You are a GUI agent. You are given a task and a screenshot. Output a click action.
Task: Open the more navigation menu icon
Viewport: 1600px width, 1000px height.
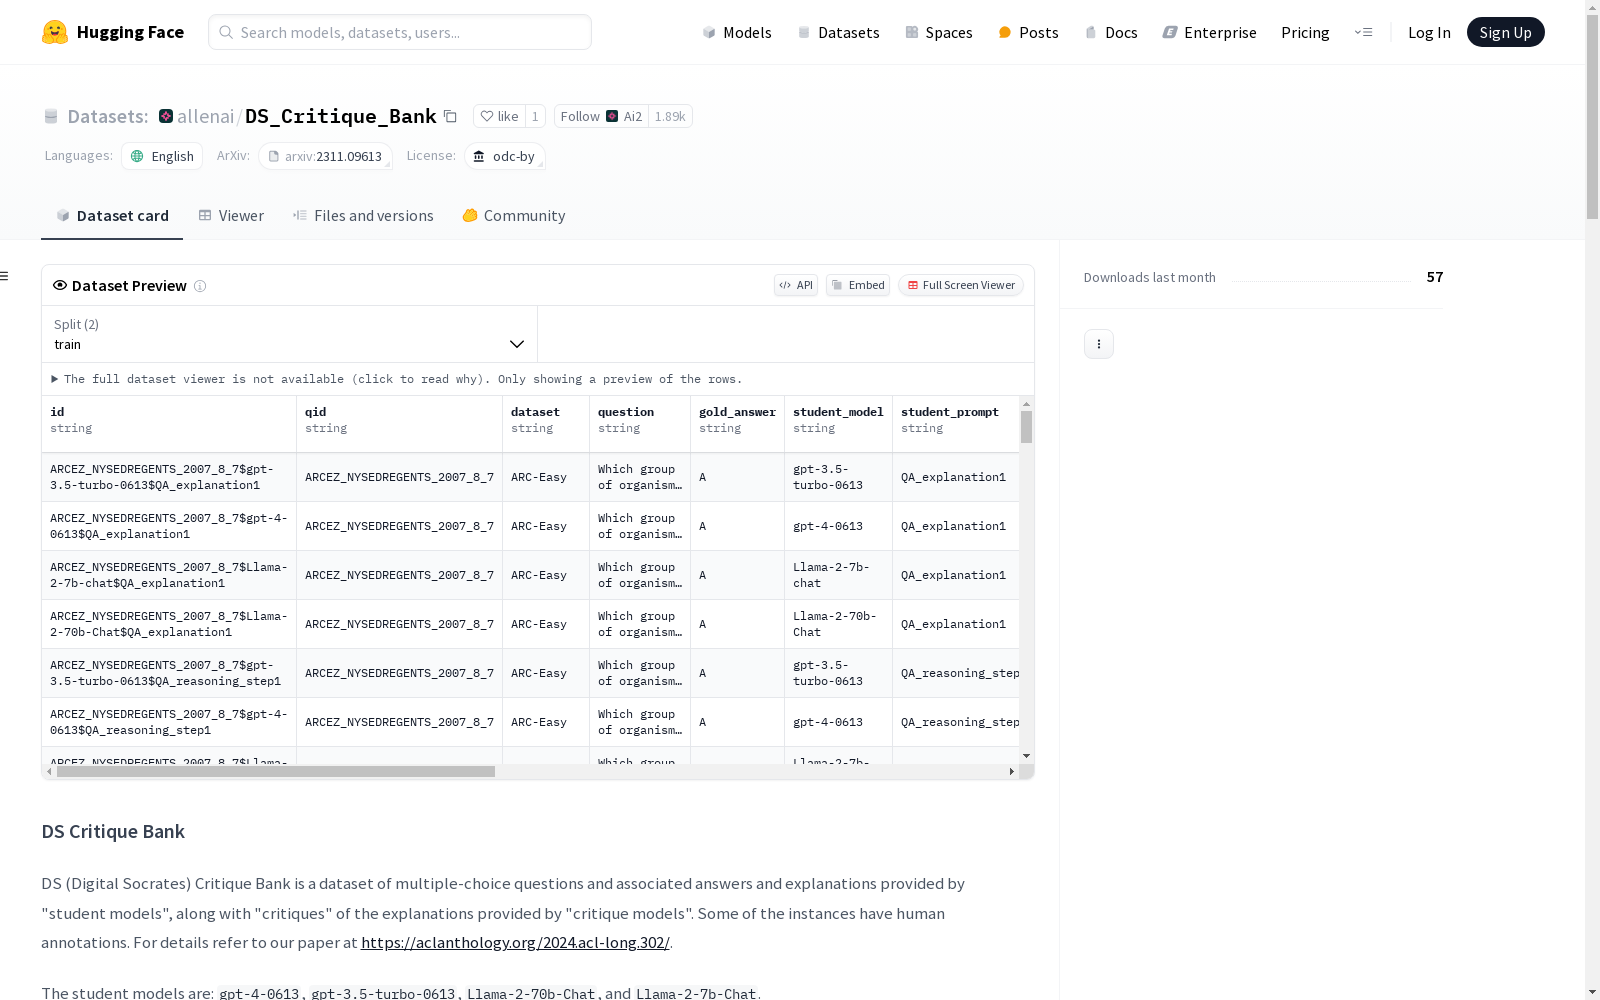(1363, 32)
